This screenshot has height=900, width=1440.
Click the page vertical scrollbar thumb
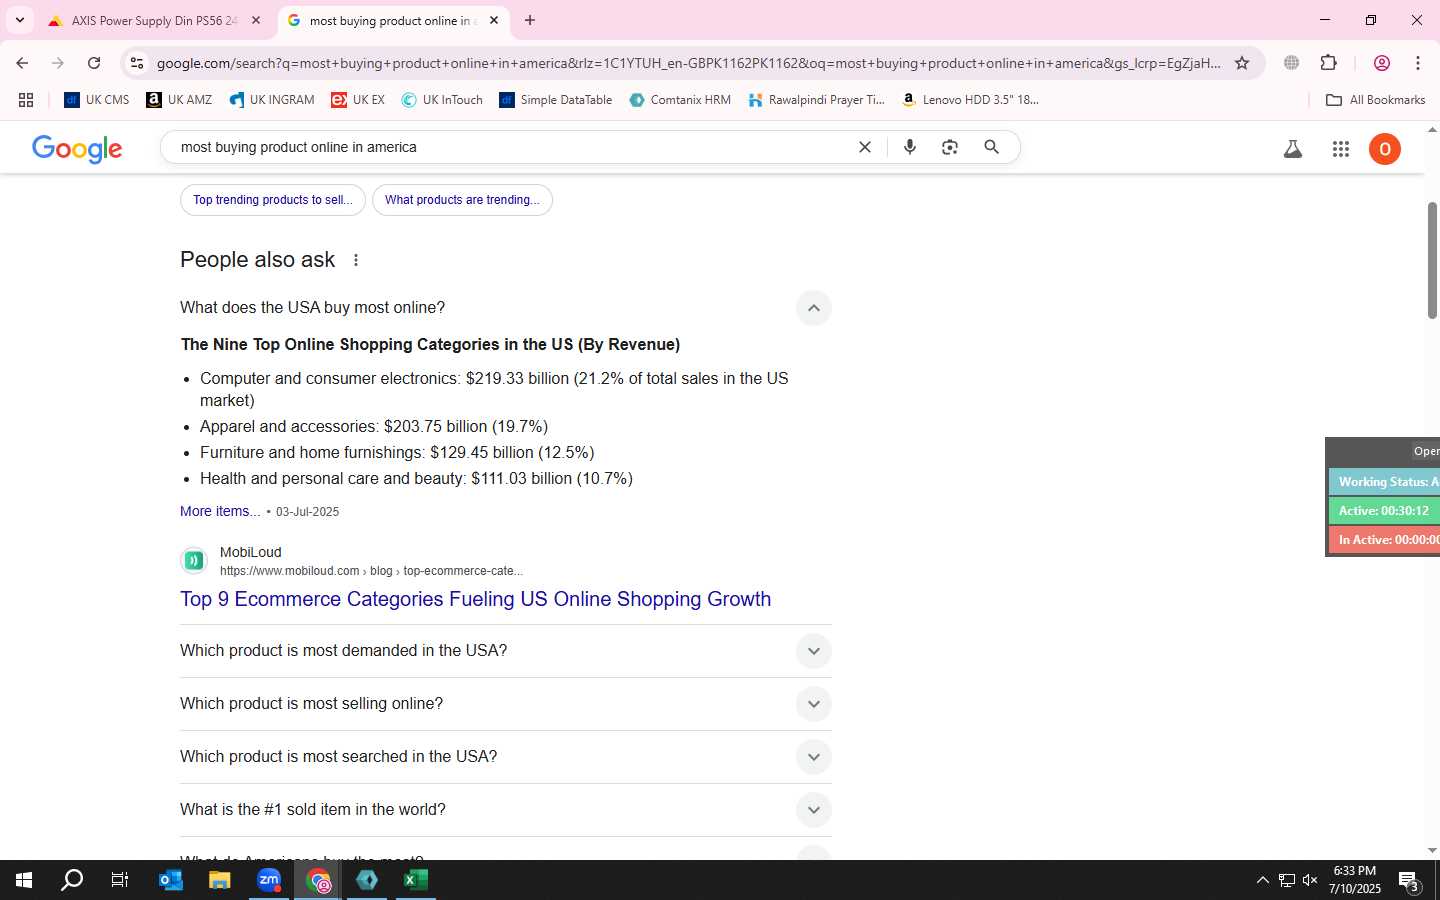point(1432,261)
